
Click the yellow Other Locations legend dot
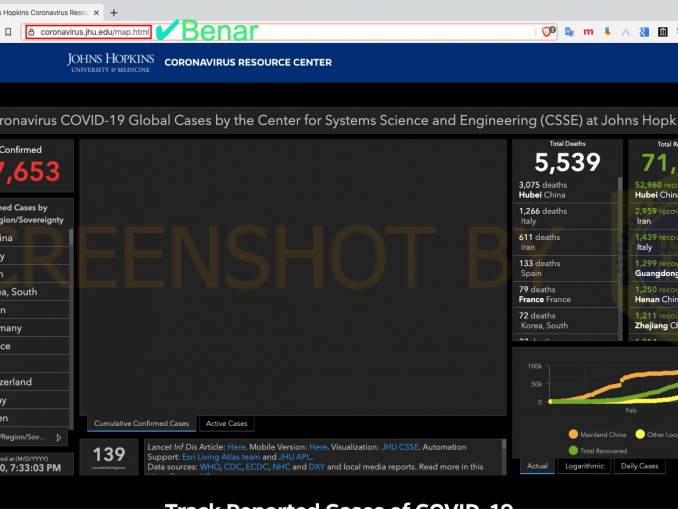click(640, 434)
